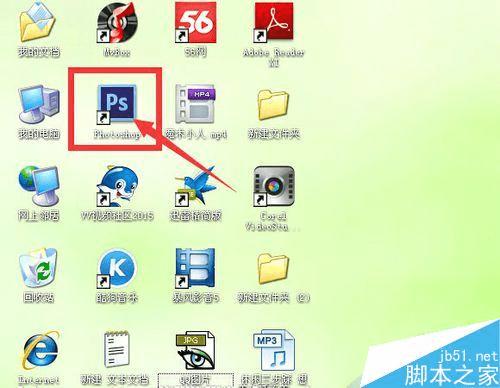The height and width of the screenshot is (388, 500).
Task: Select the Baofeng film-strip player icon
Action: (x=195, y=268)
